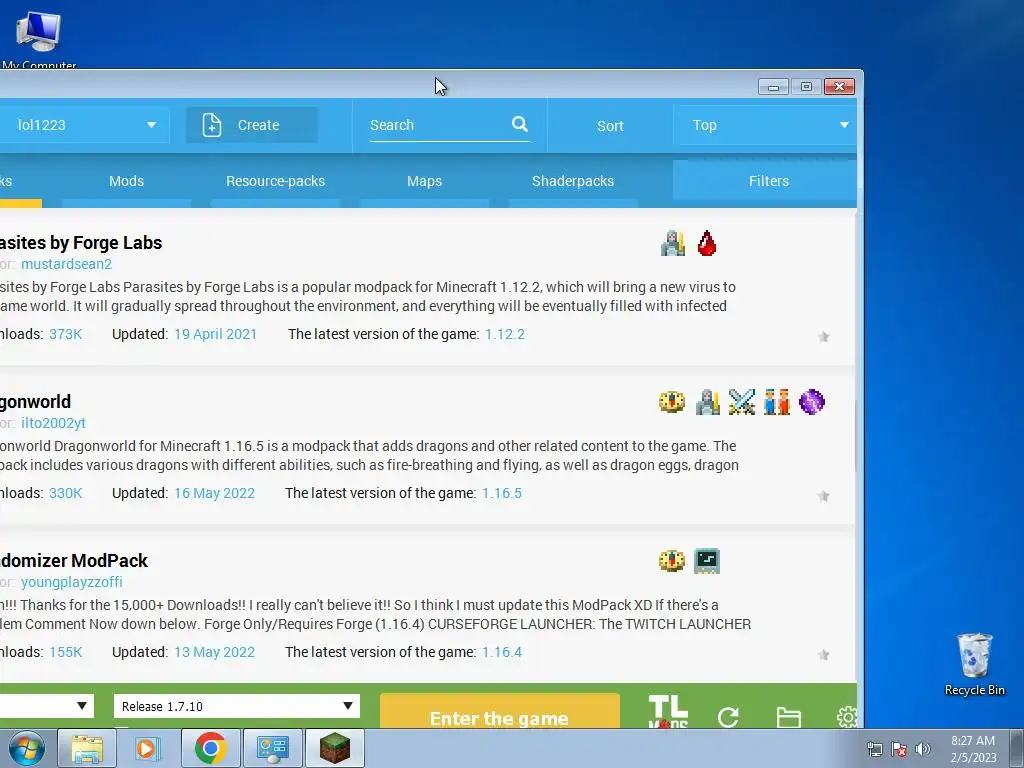This screenshot has width=1024, height=768.
Task: Favorite the Dragonworld modpack star
Action: pos(824,496)
